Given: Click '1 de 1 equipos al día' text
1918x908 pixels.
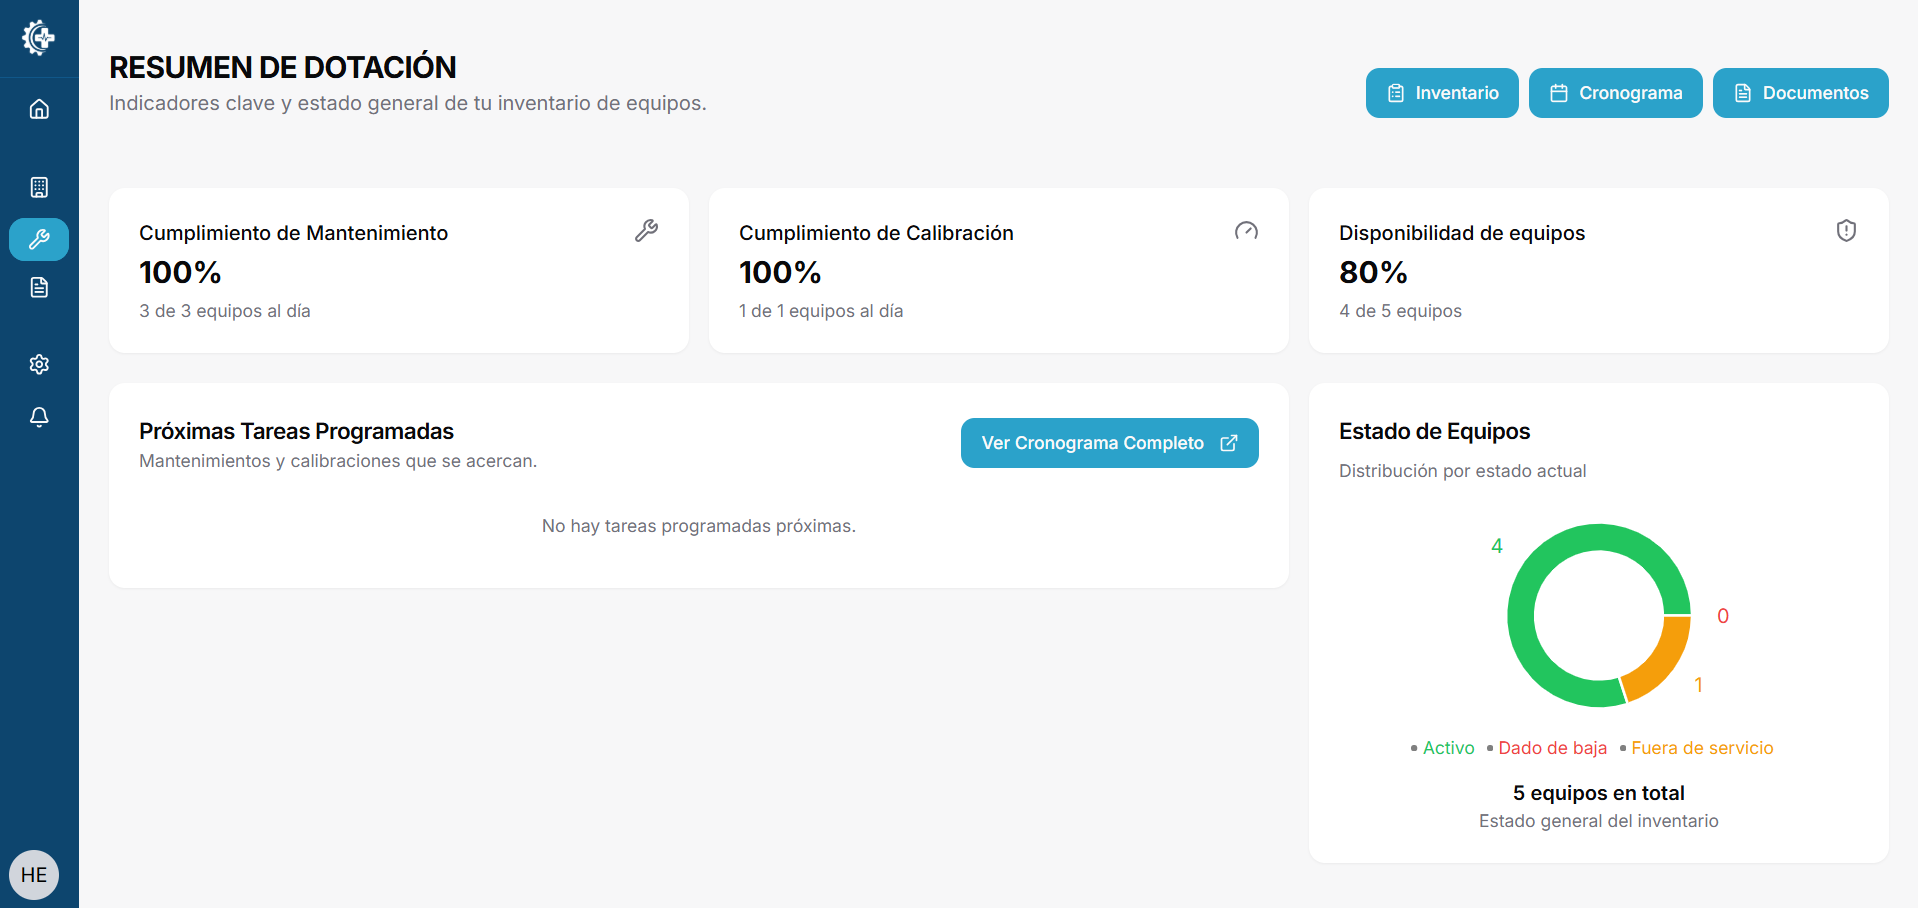Looking at the screenshot, I should [x=821, y=311].
